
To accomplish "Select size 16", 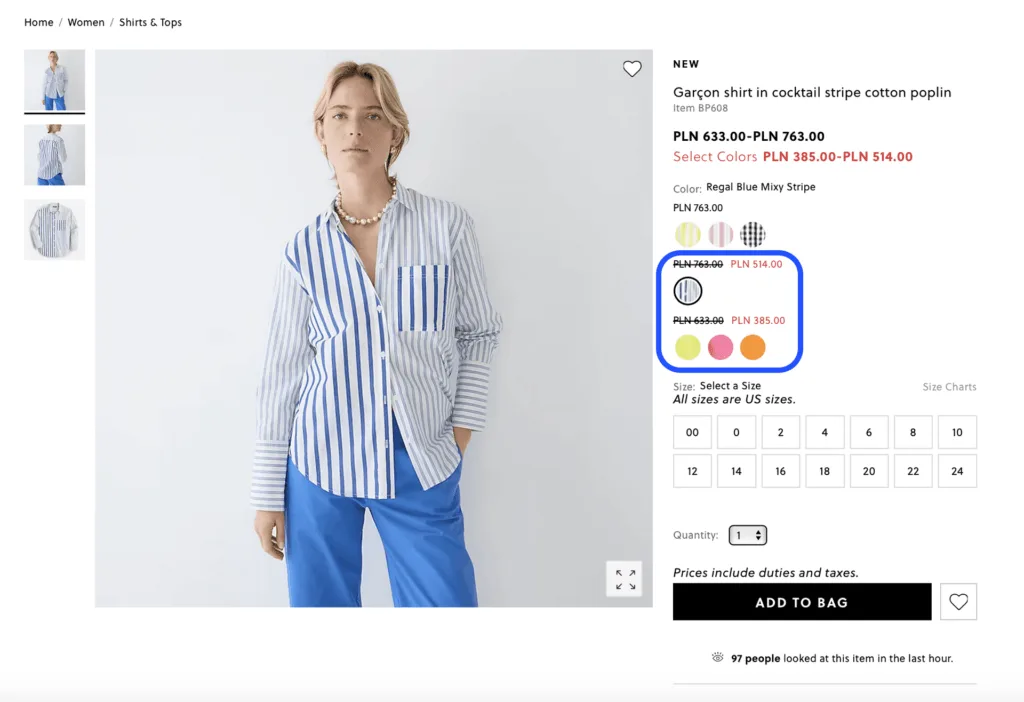I will pyautogui.click(x=780, y=471).
